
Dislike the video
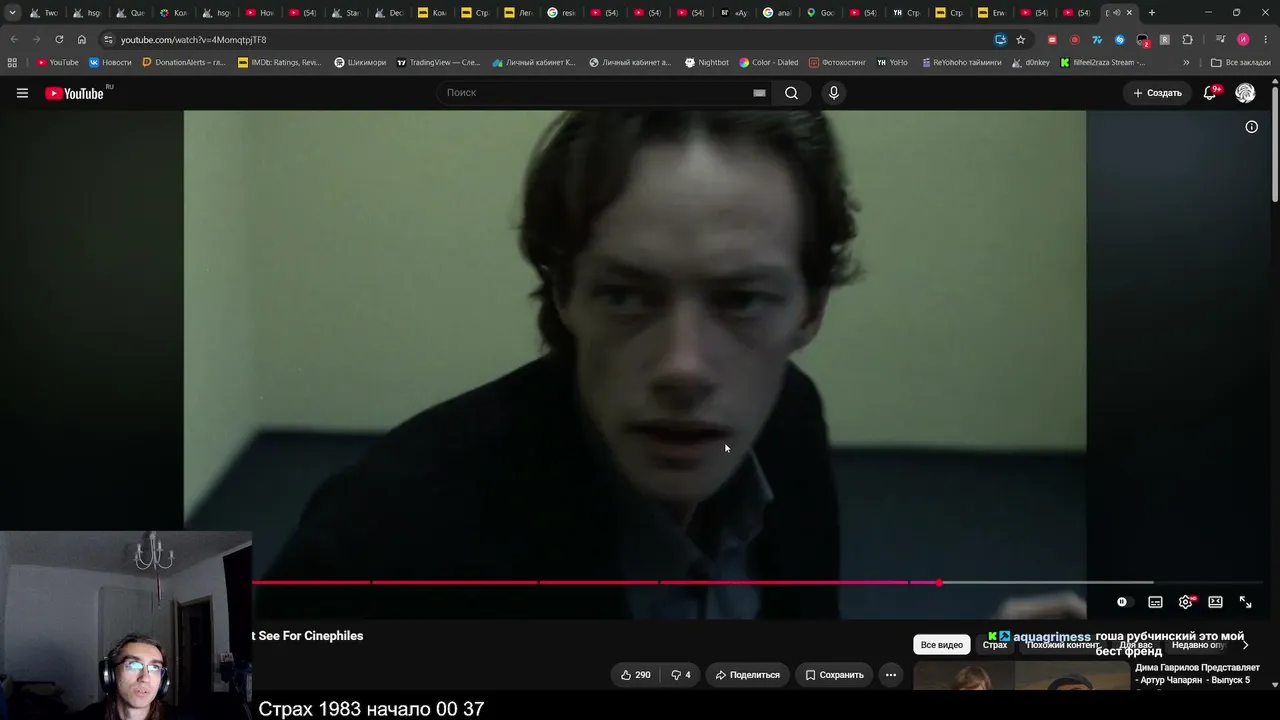point(680,675)
